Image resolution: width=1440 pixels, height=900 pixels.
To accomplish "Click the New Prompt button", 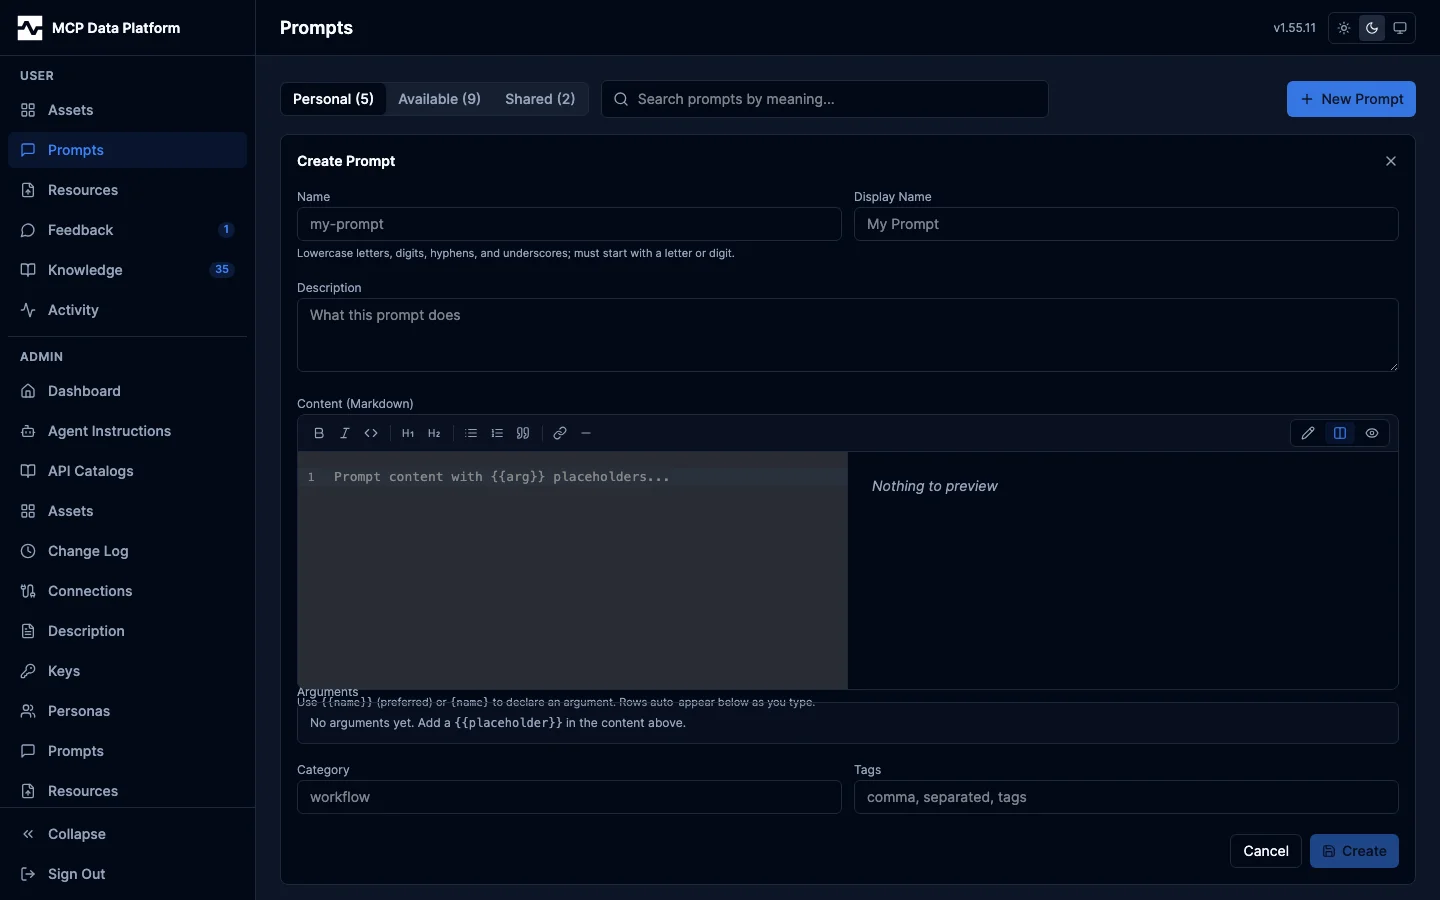I will (1351, 99).
